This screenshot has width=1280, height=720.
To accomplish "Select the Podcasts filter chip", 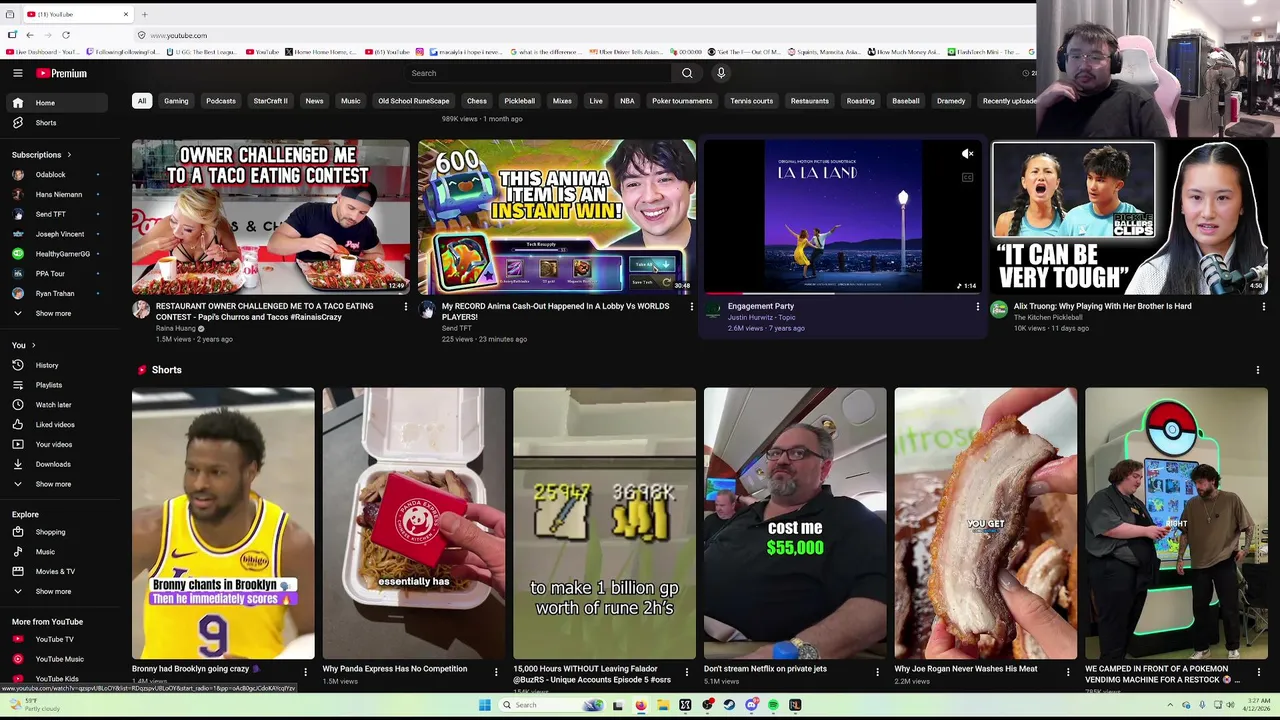I will (x=221, y=101).
